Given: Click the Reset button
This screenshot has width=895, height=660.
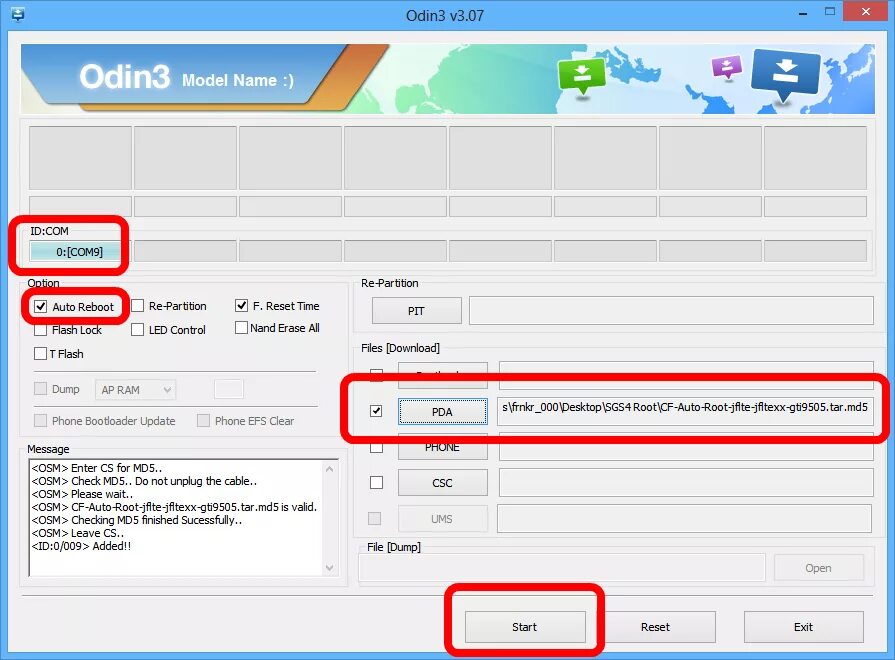Looking at the screenshot, I should 655,627.
